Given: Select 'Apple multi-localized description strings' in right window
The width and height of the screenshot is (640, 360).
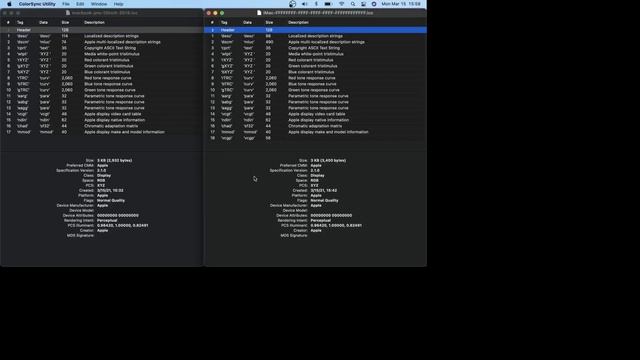Looking at the screenshot, I should click(315, 42).
